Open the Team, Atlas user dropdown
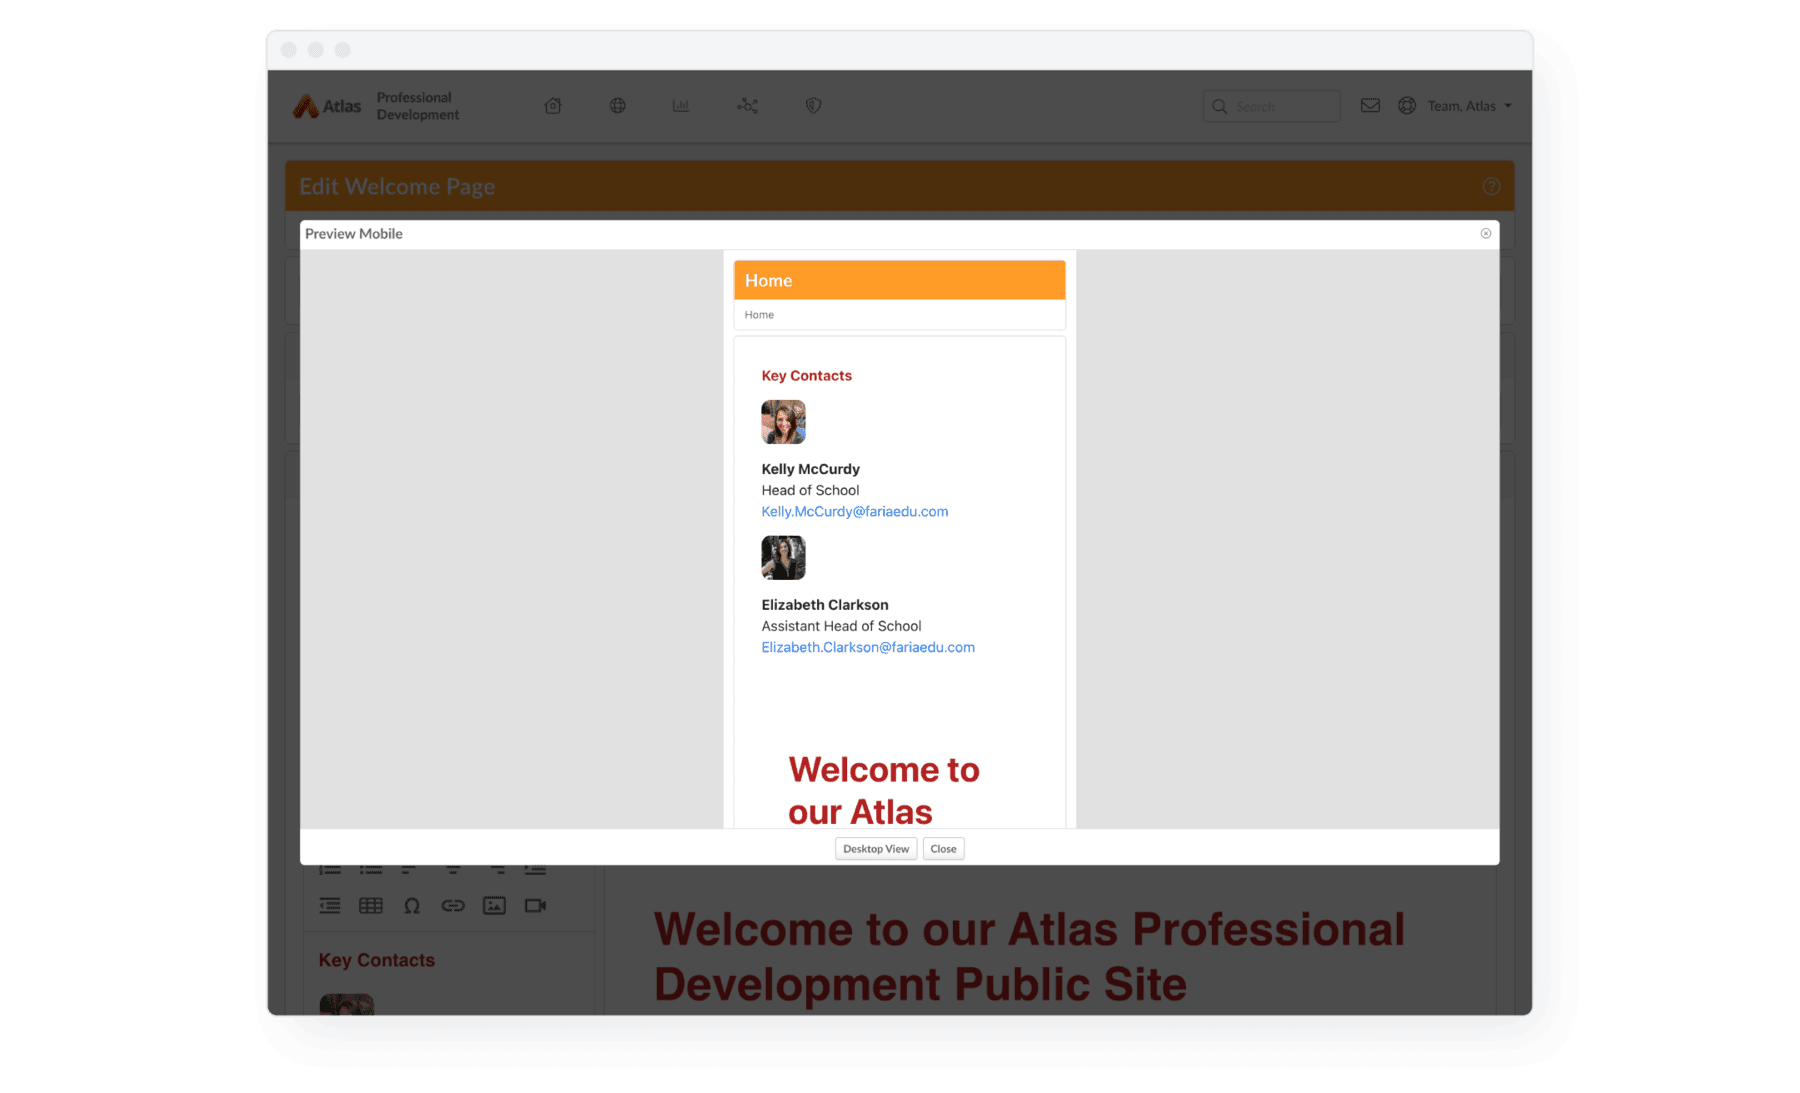The width and height of the screenshot is (1800, 1093). pos(1469,106)
